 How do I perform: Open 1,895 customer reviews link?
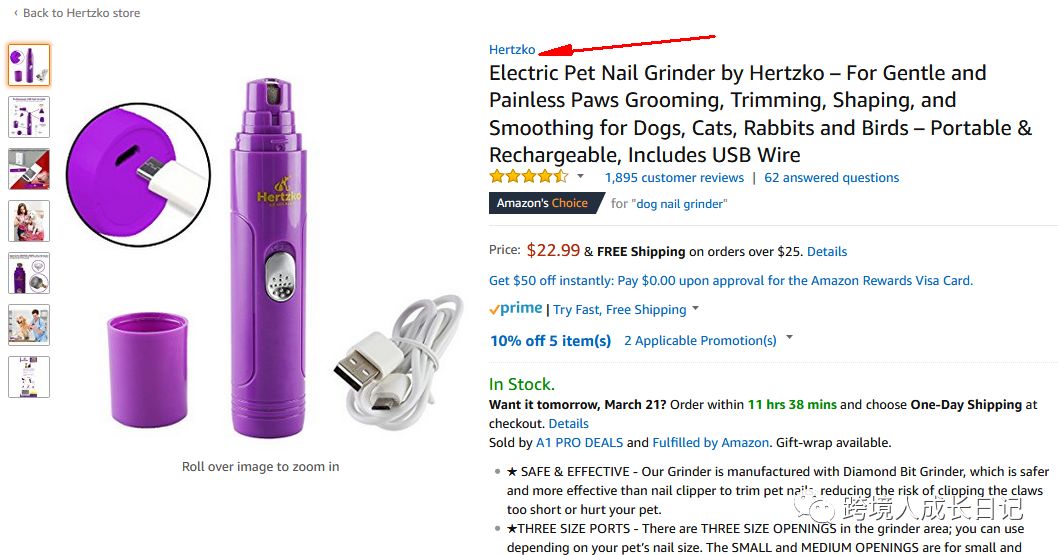coord(674,177)
